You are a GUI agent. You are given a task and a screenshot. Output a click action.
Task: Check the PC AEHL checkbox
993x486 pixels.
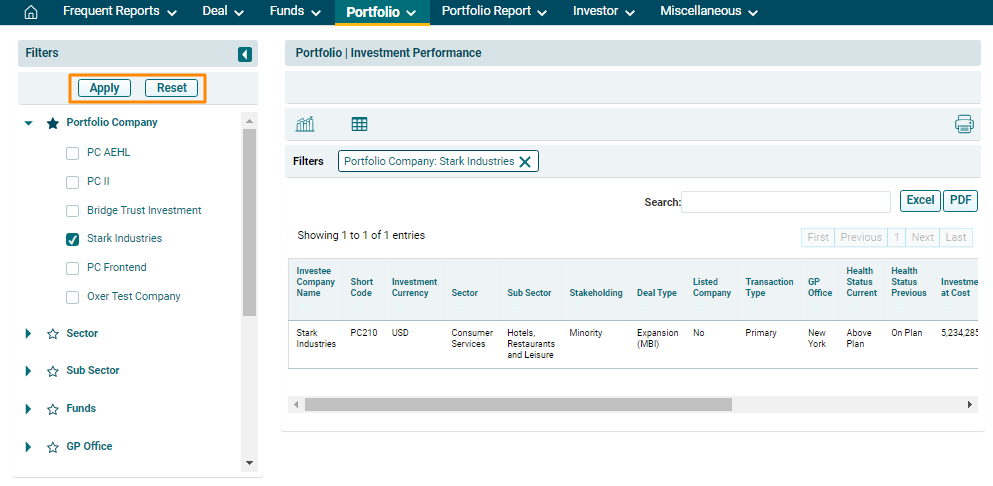pos(72,154)
